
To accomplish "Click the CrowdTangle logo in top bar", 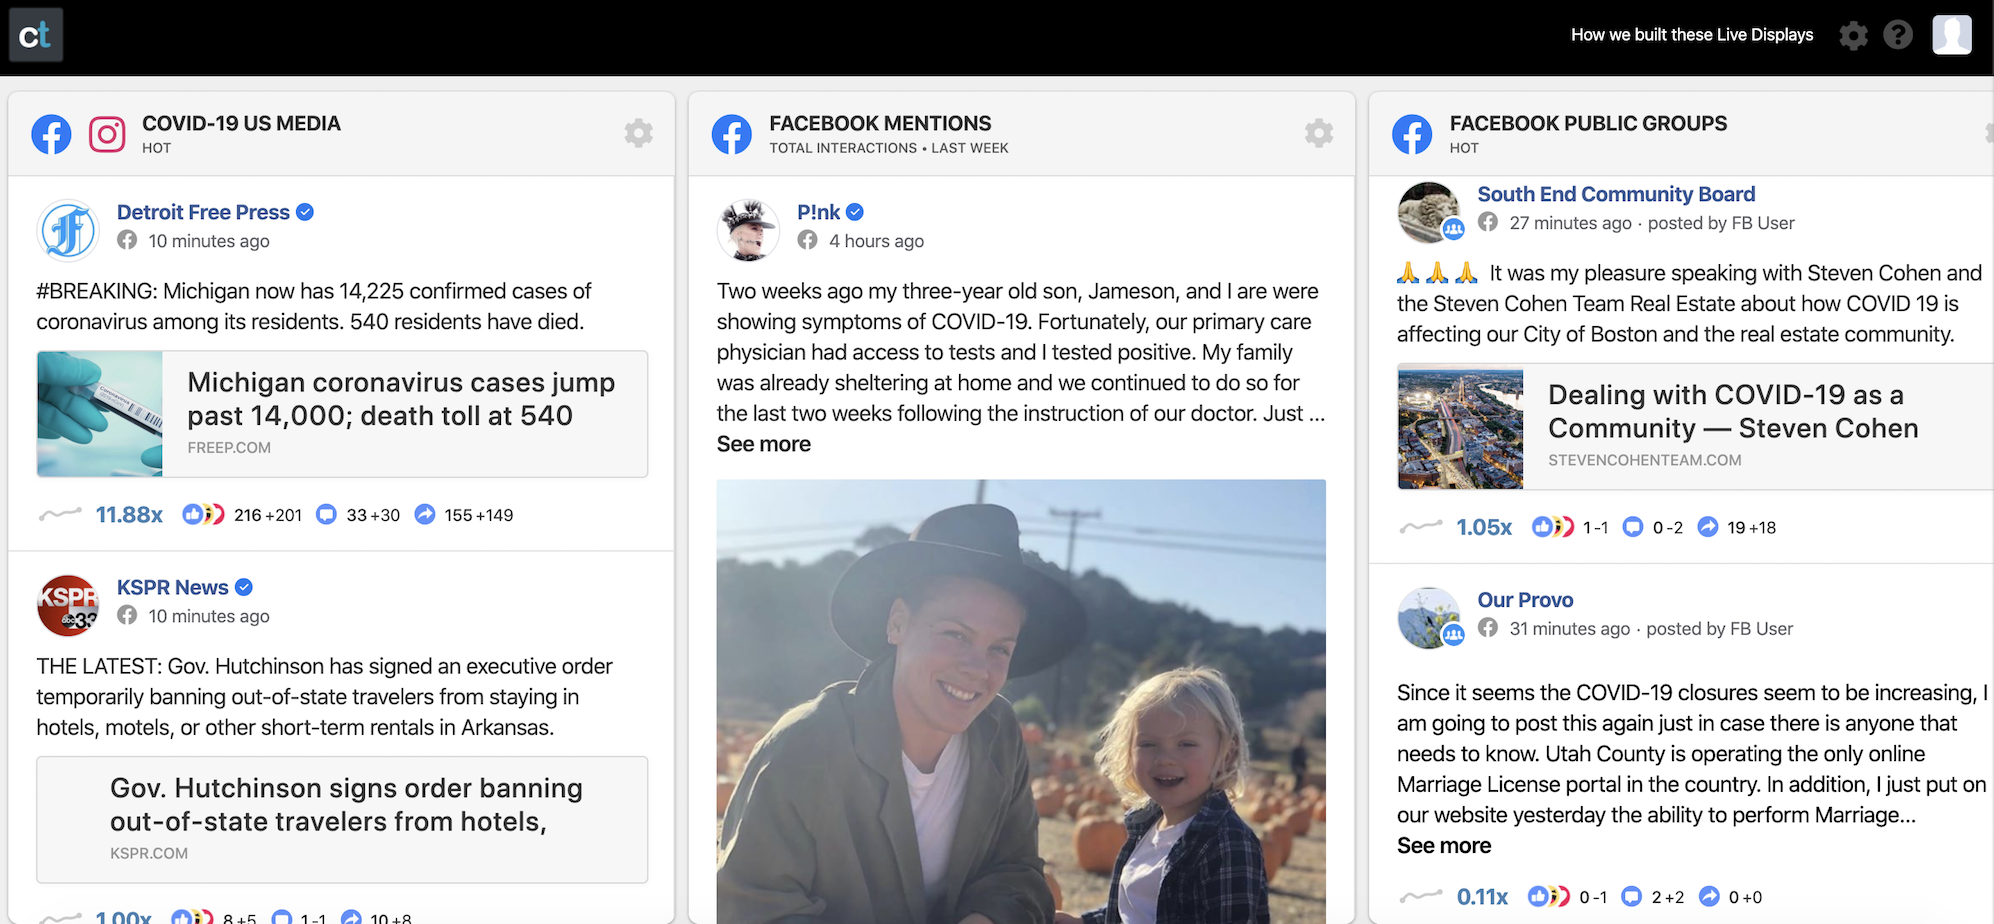I will click(36, 34).
